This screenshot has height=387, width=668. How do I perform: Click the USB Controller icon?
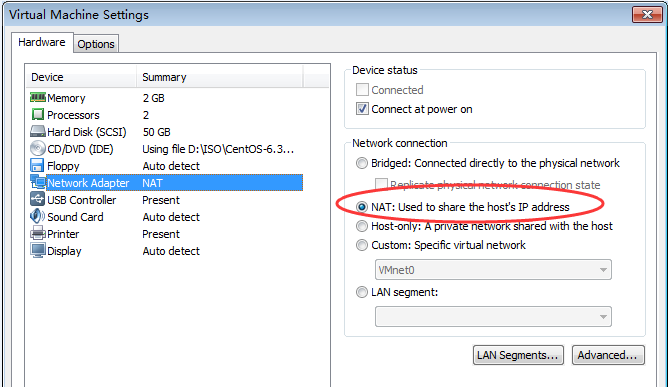[x=37, y=199]
